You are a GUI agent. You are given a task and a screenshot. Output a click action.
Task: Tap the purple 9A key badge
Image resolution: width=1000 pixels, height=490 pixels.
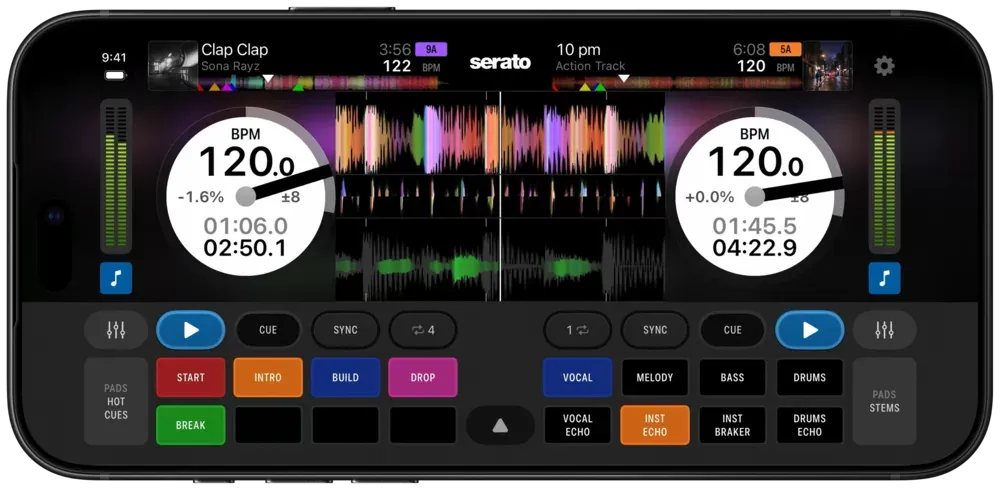(431, 49)
